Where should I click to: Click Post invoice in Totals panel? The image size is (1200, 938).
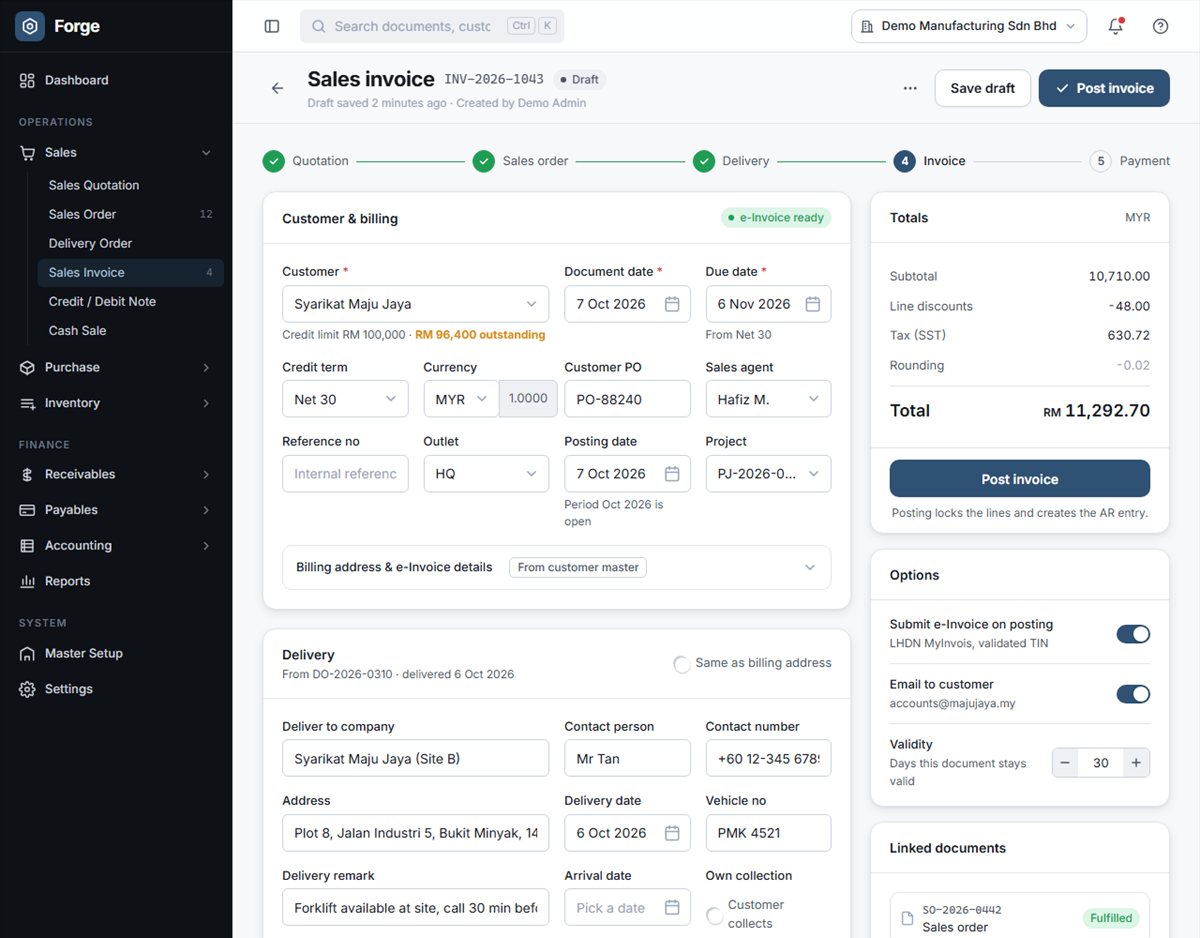(1020, 479)
